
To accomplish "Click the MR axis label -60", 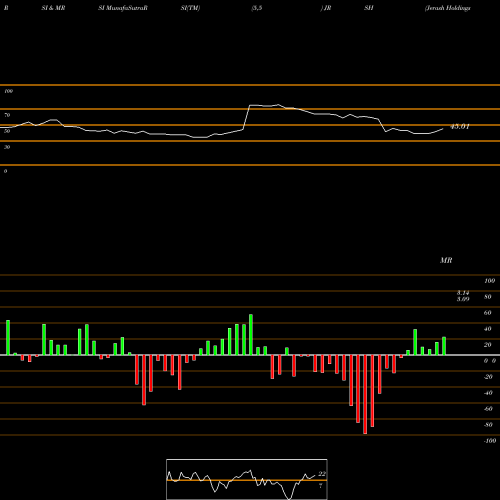I will pos(488,409).
